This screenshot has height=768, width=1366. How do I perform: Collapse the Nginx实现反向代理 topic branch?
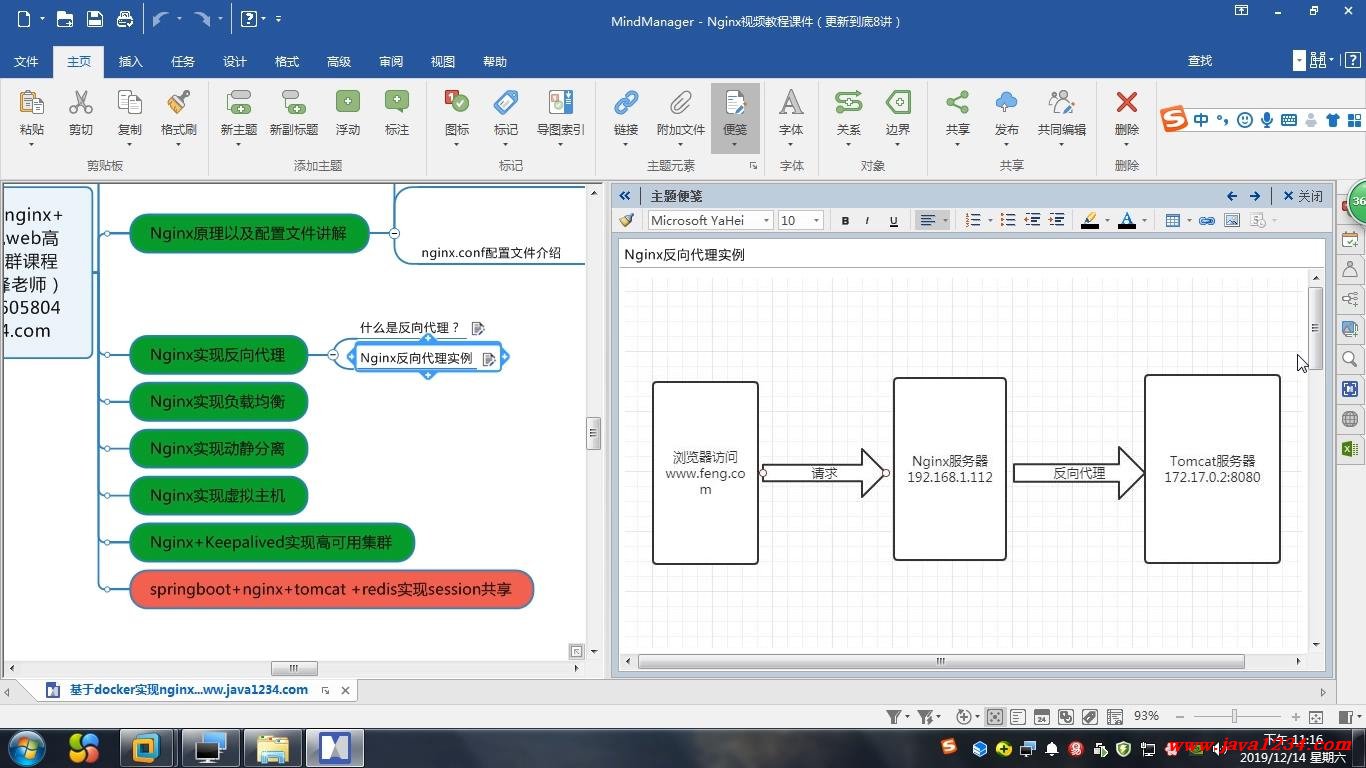[333, 355]
